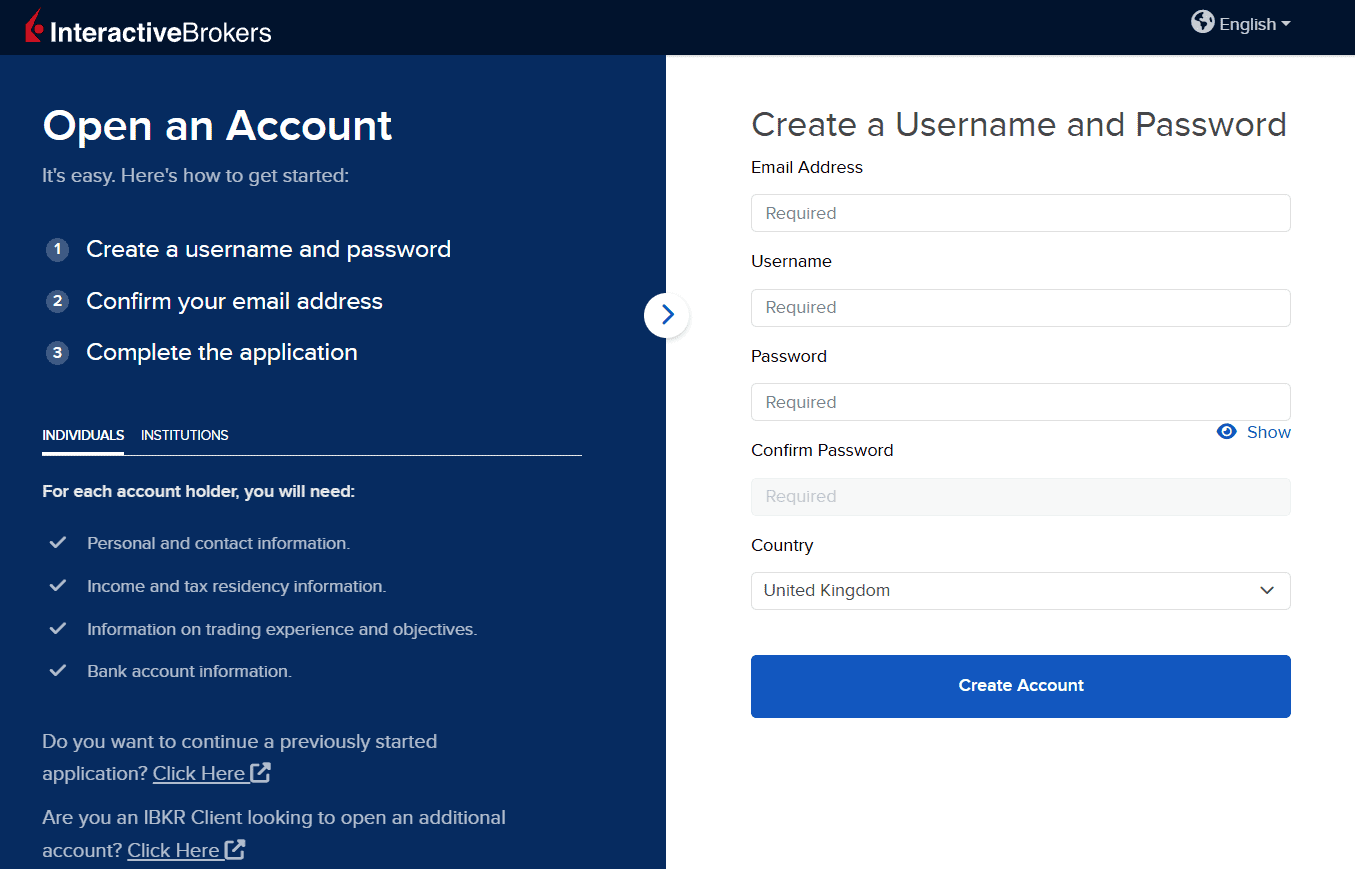Screen dimensions: 1355x869
Task: Click the eye icon beside Show
Action: point(1226,432)
